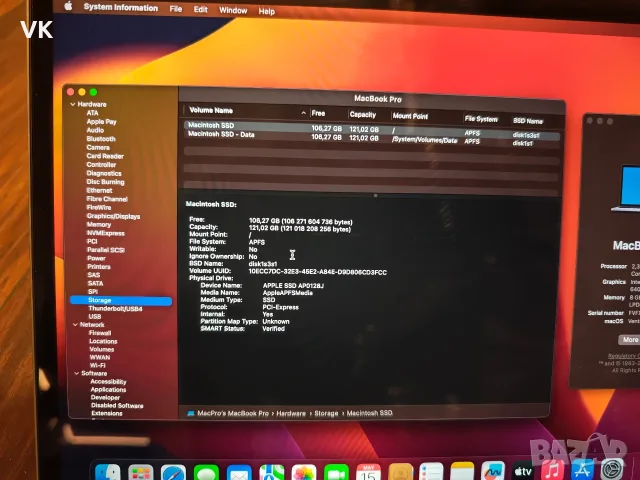Click Hardware in the path bar
The image size is (640, 480).
(x=291, y=413)
